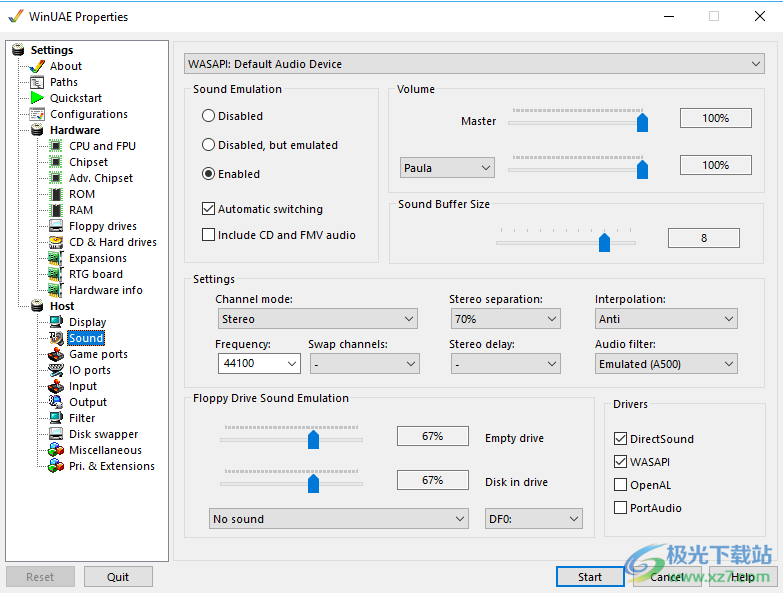Click the Configurations icon in tree
Viewport: 783px width, 593px height.
(x=37, y=114)
